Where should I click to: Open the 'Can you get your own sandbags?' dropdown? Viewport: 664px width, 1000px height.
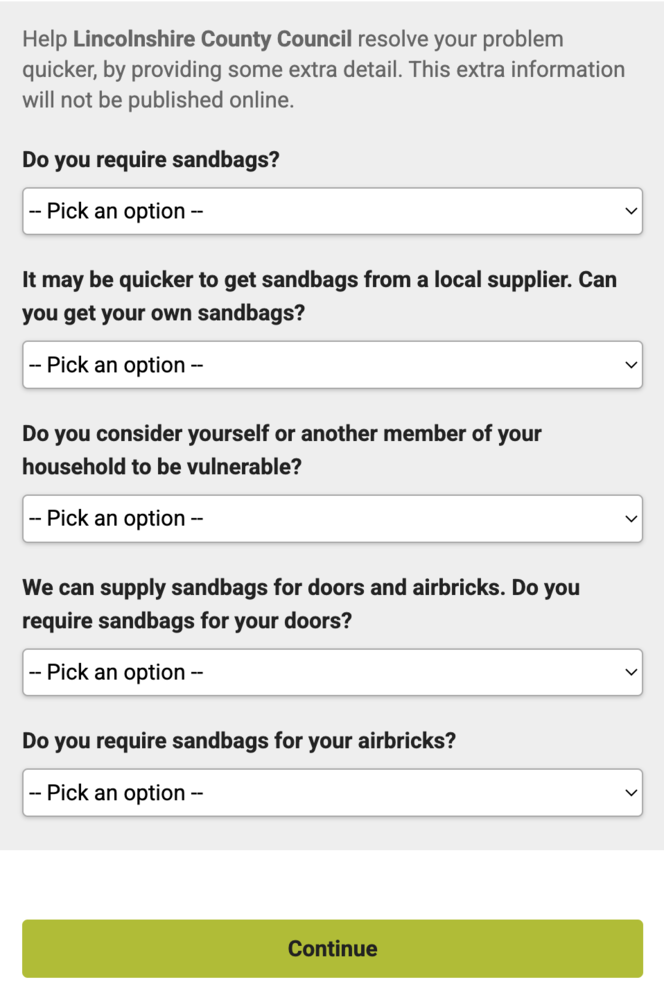[x=332, y=365]
